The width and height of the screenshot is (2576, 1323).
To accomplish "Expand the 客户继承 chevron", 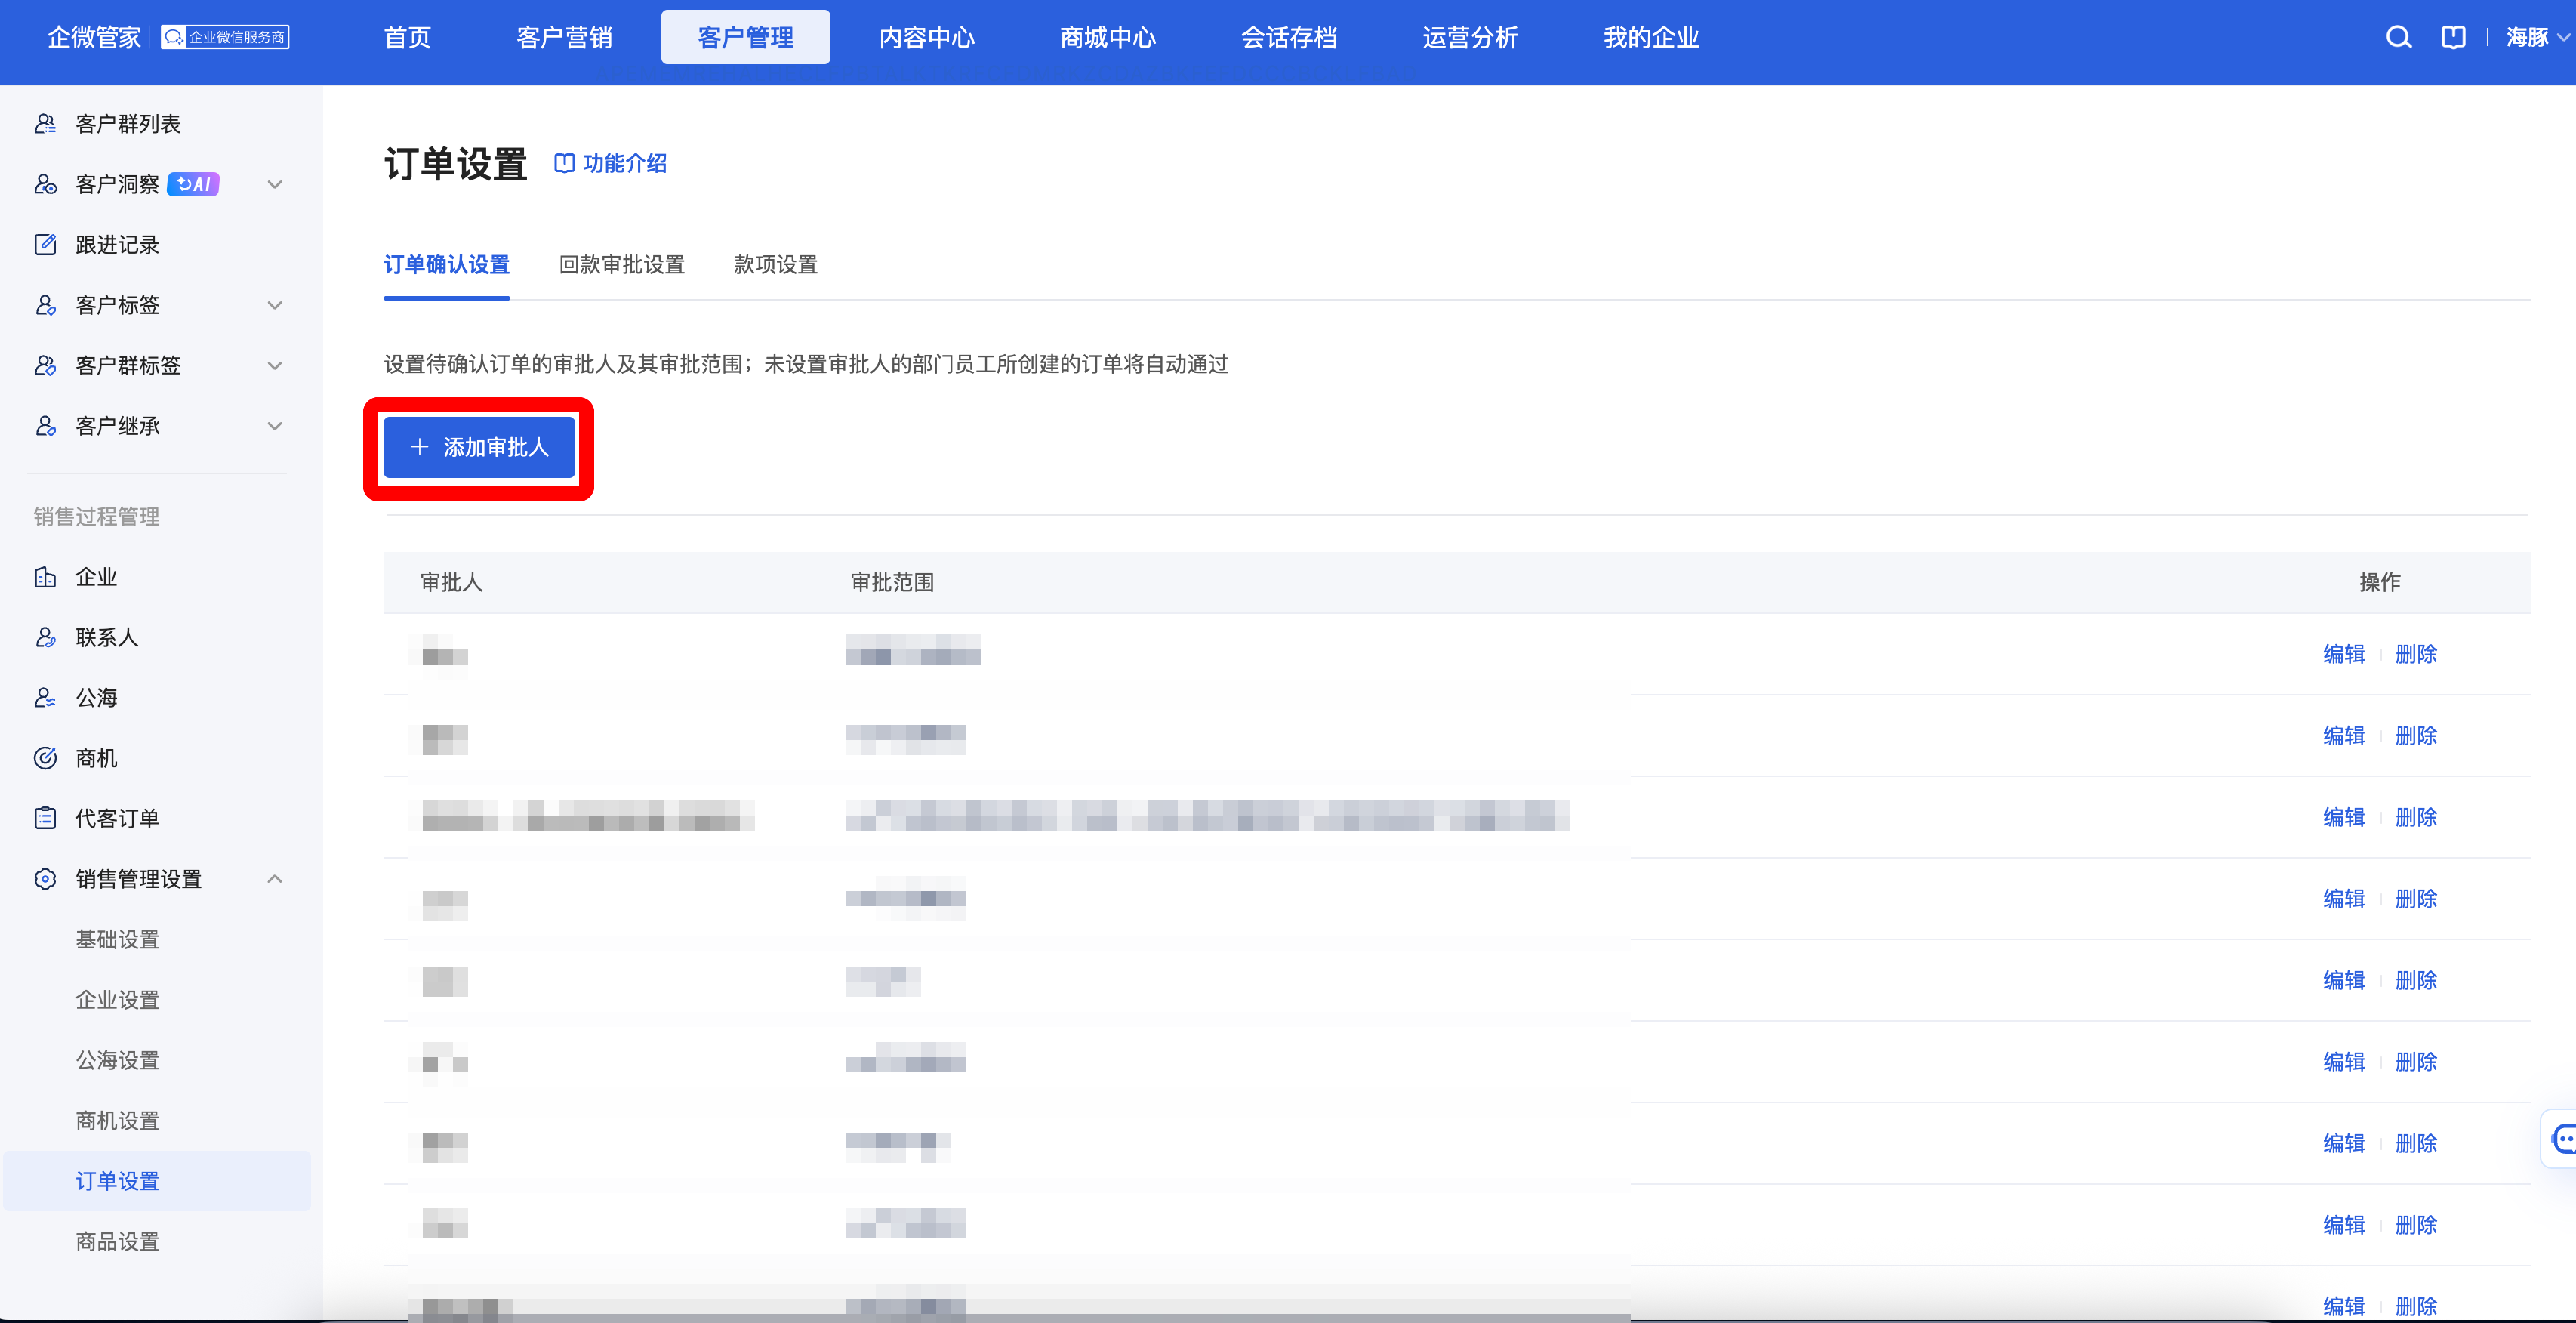I will (x=275, y=426).
